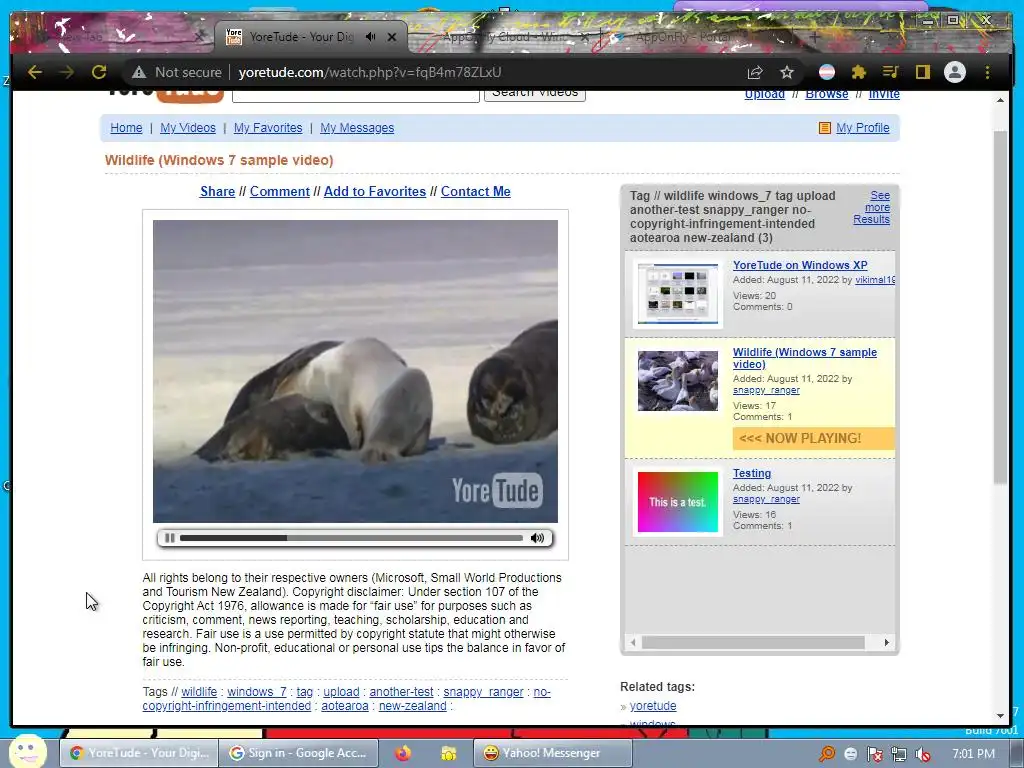Open the Testing video title link

(752, 473)
